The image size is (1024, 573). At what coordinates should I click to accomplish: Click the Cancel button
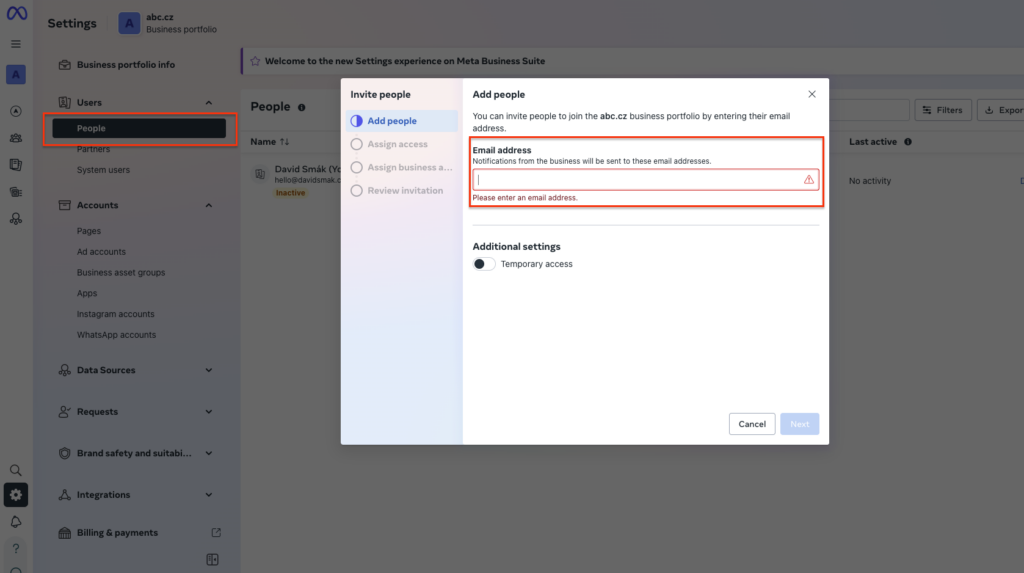pos(752,424)
